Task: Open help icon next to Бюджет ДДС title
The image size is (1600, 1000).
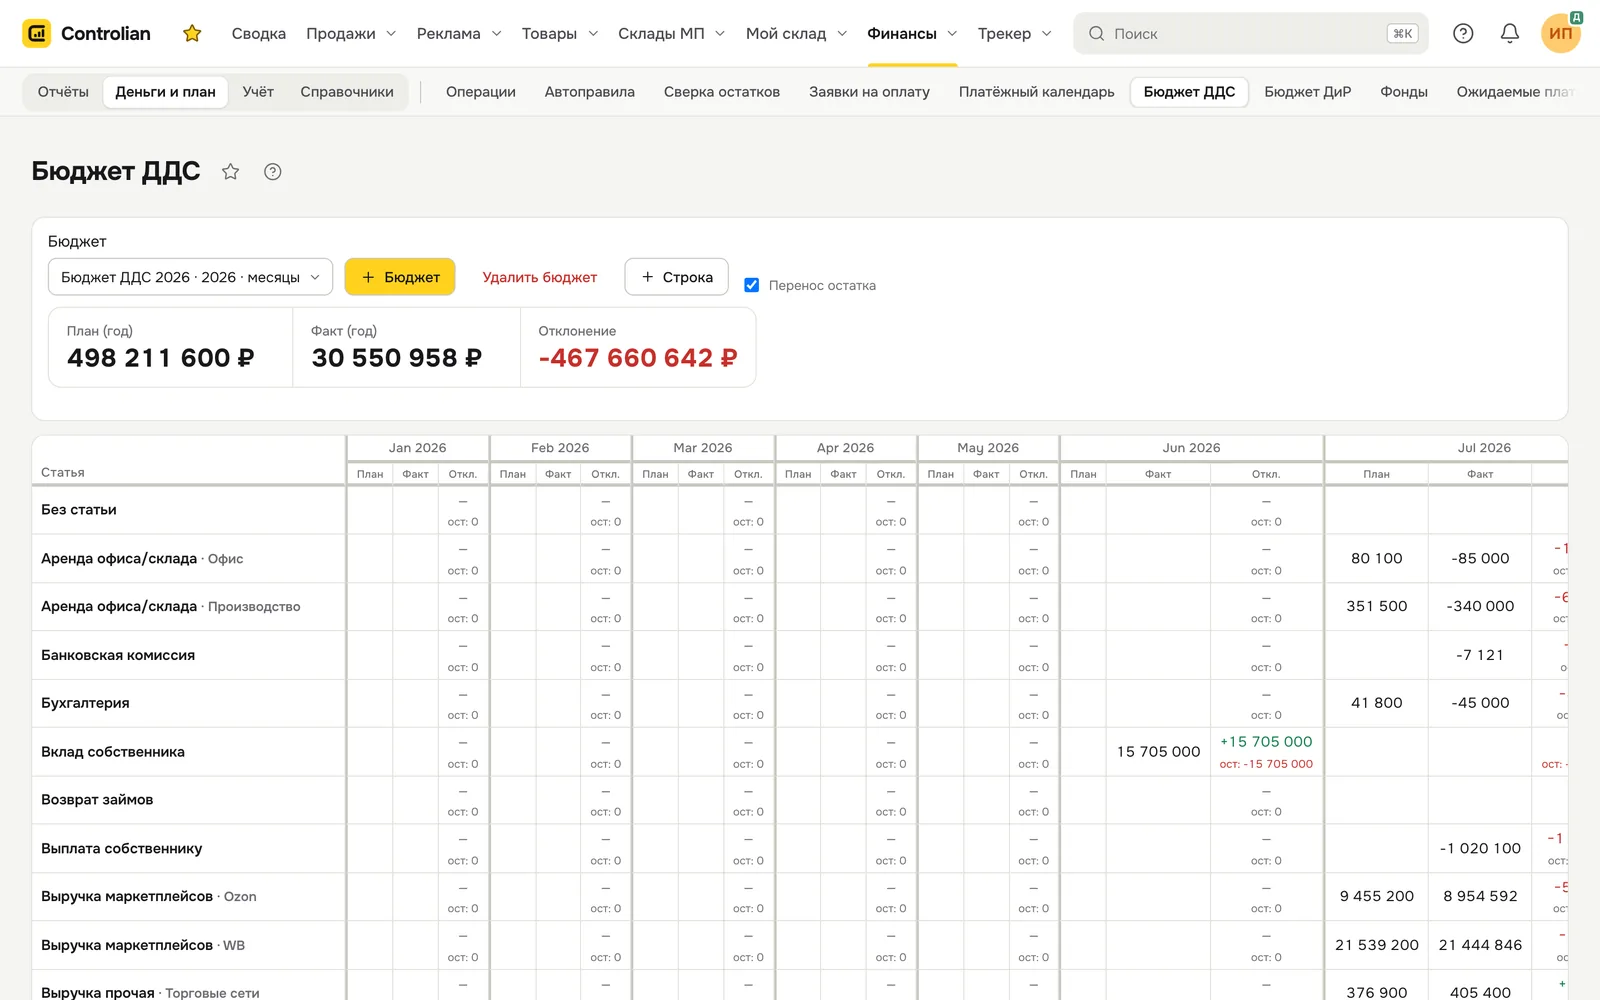Action: [x=272, y=172]
